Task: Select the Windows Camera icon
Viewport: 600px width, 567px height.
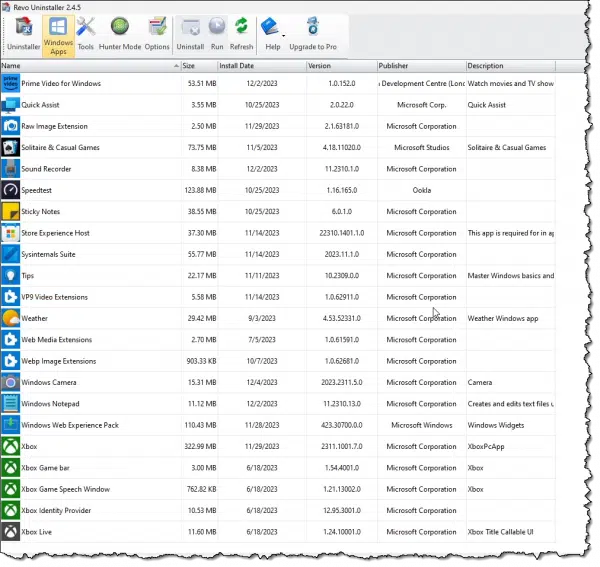Action: click(10, 382)
